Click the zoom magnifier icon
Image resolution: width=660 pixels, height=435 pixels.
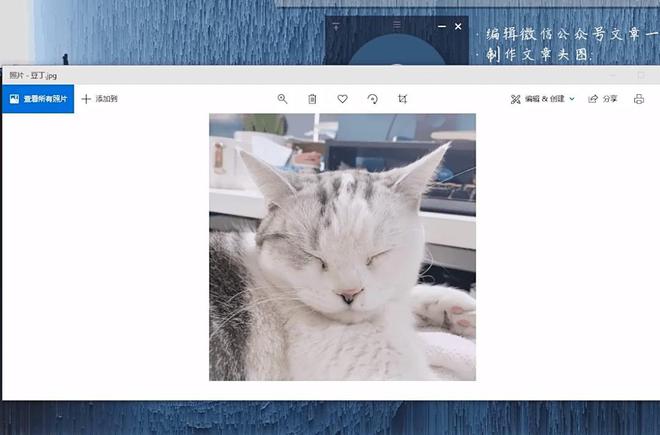[282, 99]
